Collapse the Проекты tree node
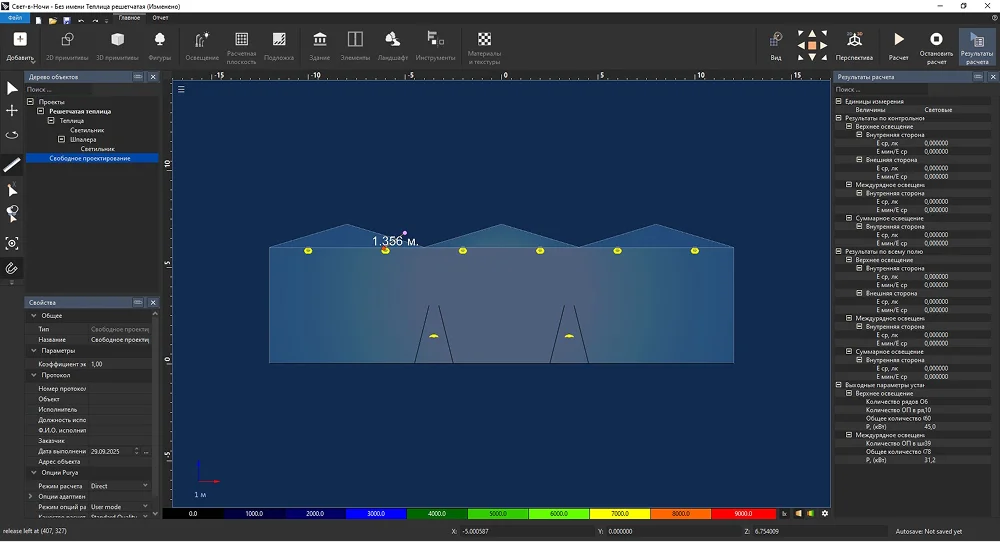This screenshot has width=1000, height=542. click(30, 102)
